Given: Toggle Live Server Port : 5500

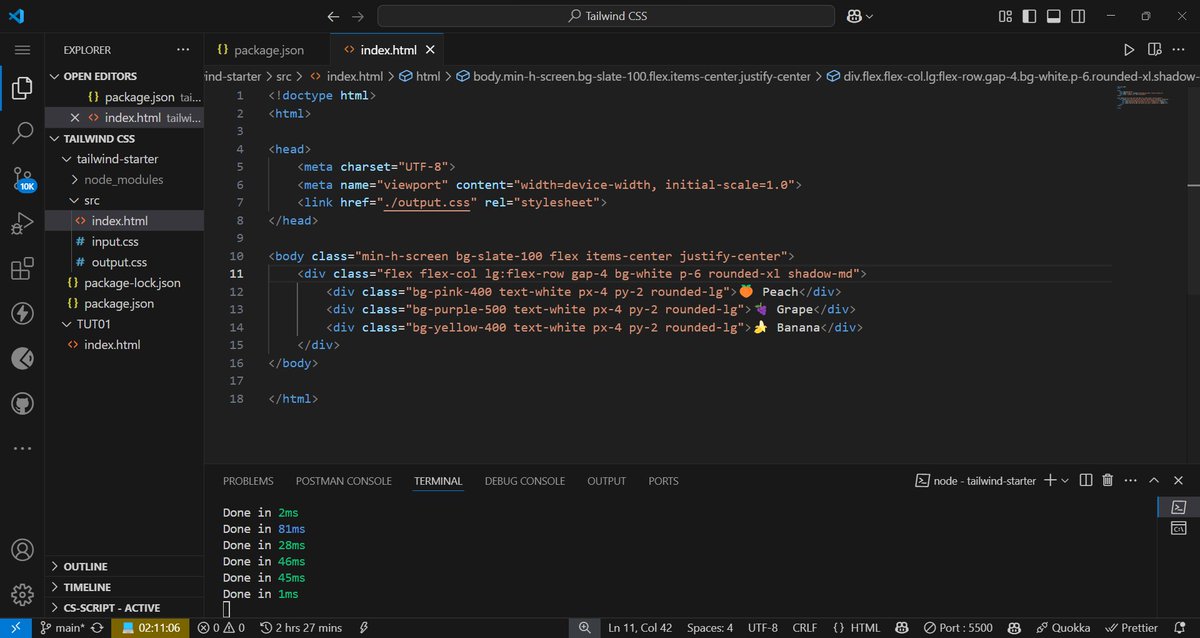Looking at the screenshot, I should pos(957,628).
